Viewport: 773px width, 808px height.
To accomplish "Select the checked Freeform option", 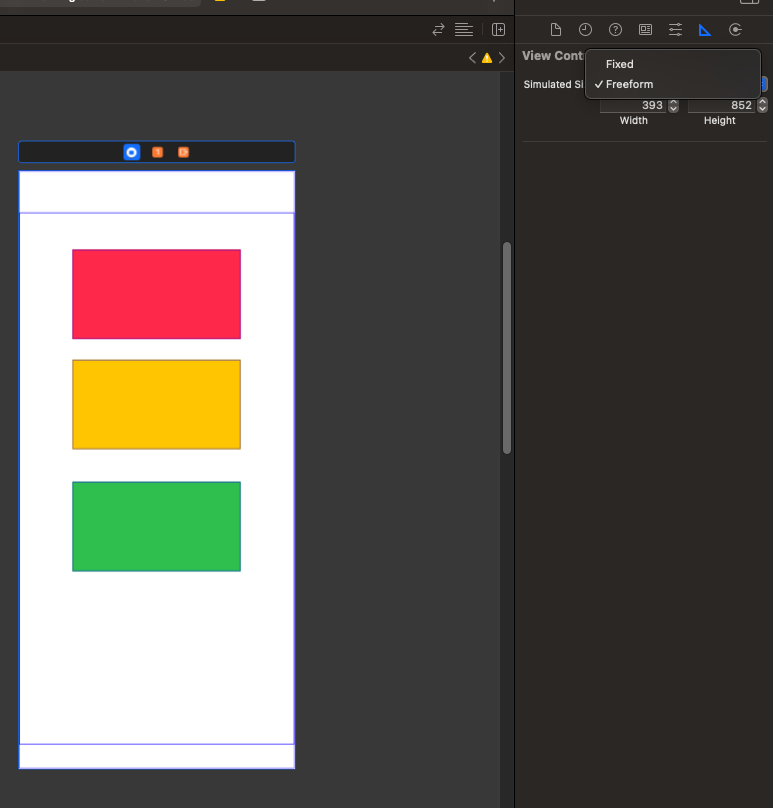I will (x=629, y=84).
